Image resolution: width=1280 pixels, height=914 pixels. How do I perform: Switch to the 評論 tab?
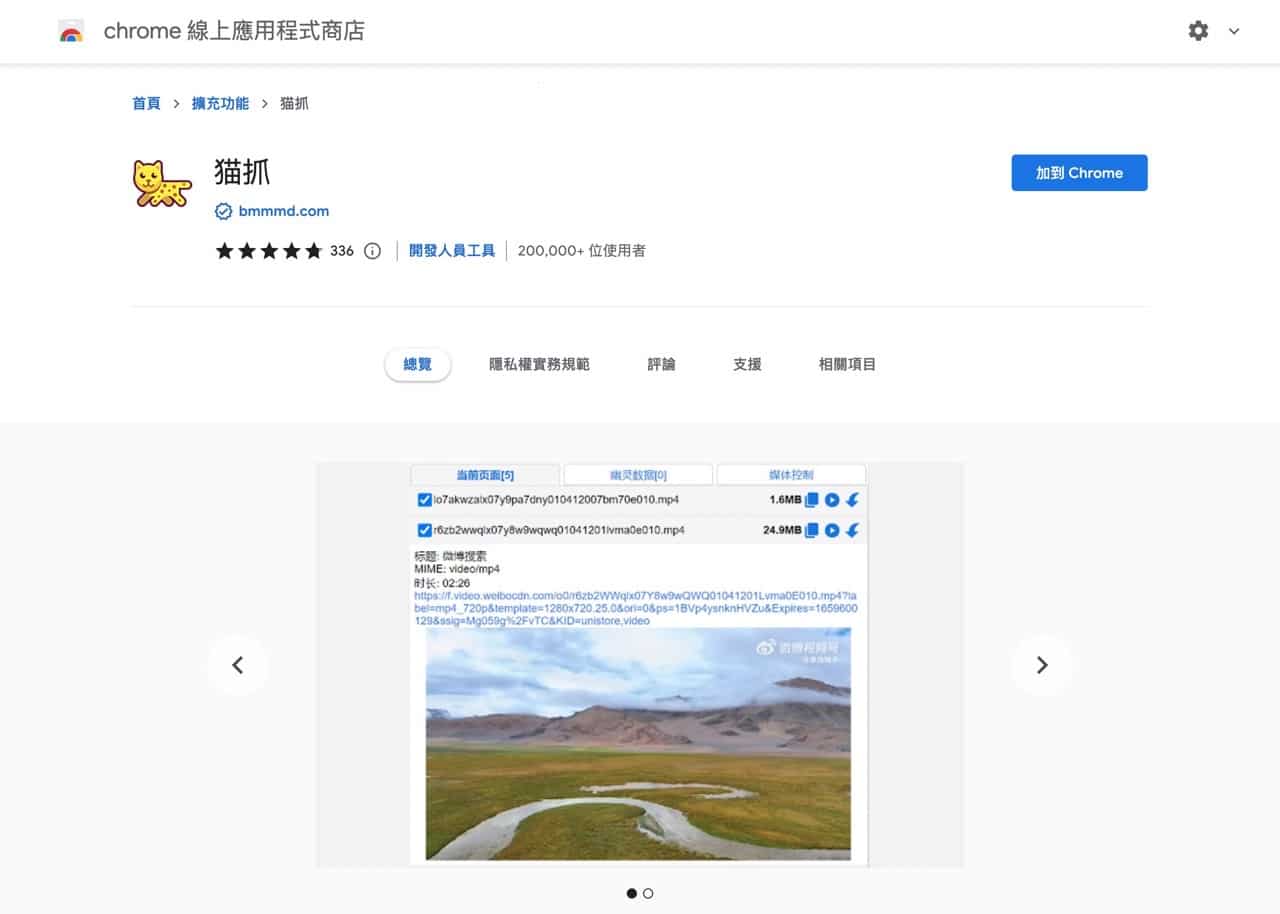click(x=660, y=364)
